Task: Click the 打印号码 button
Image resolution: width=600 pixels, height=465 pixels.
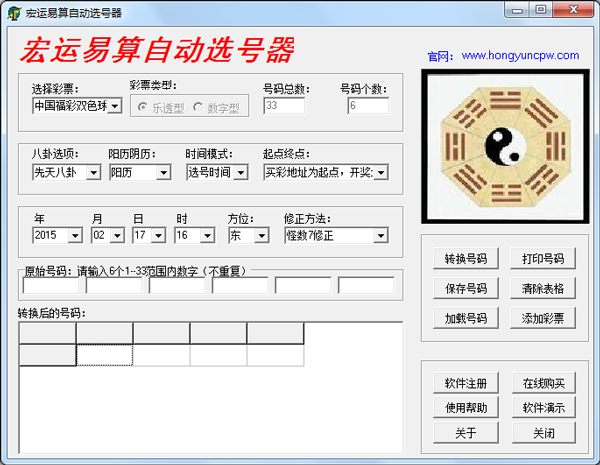Action: pyautogui.click(x=543, y=259)
